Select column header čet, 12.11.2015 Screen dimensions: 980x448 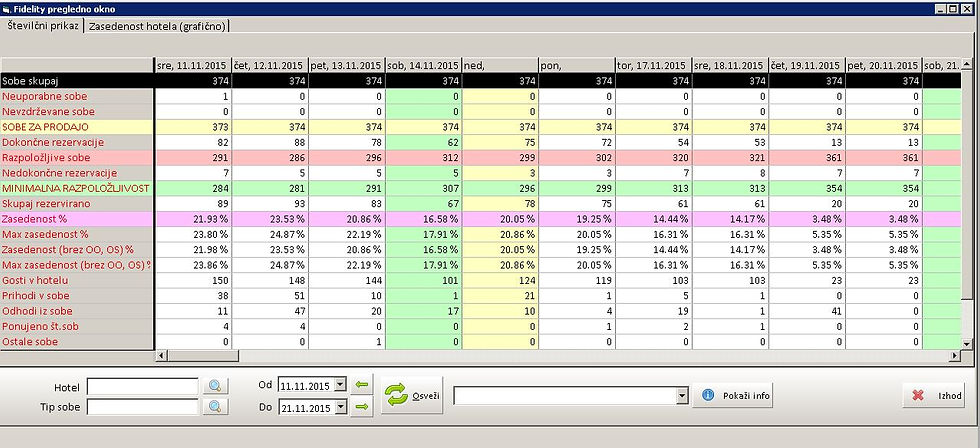tap(269, 65)
